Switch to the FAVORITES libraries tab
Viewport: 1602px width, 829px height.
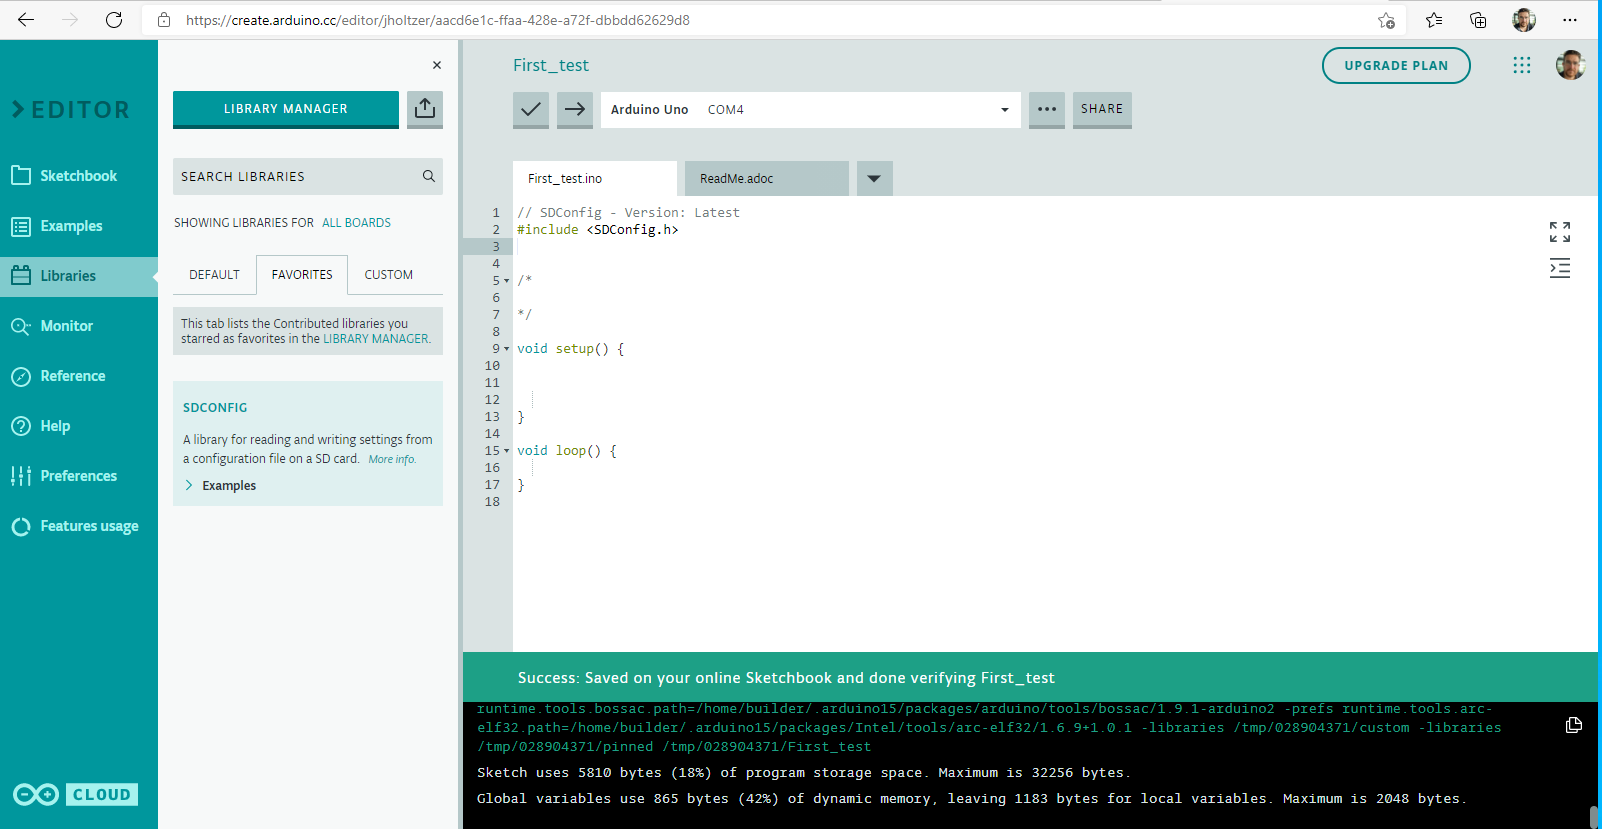(302, 275)
